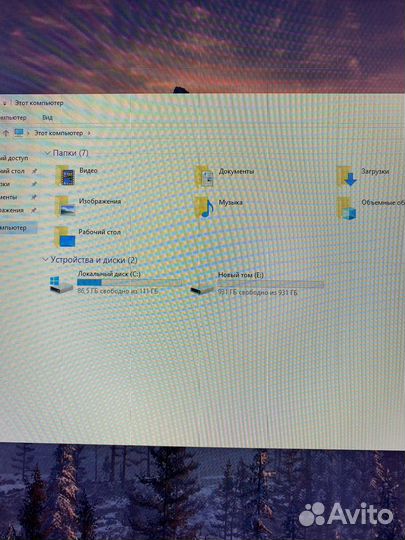Click the Локальный диск (C:) label
The image size is (405, 540).
109,274
